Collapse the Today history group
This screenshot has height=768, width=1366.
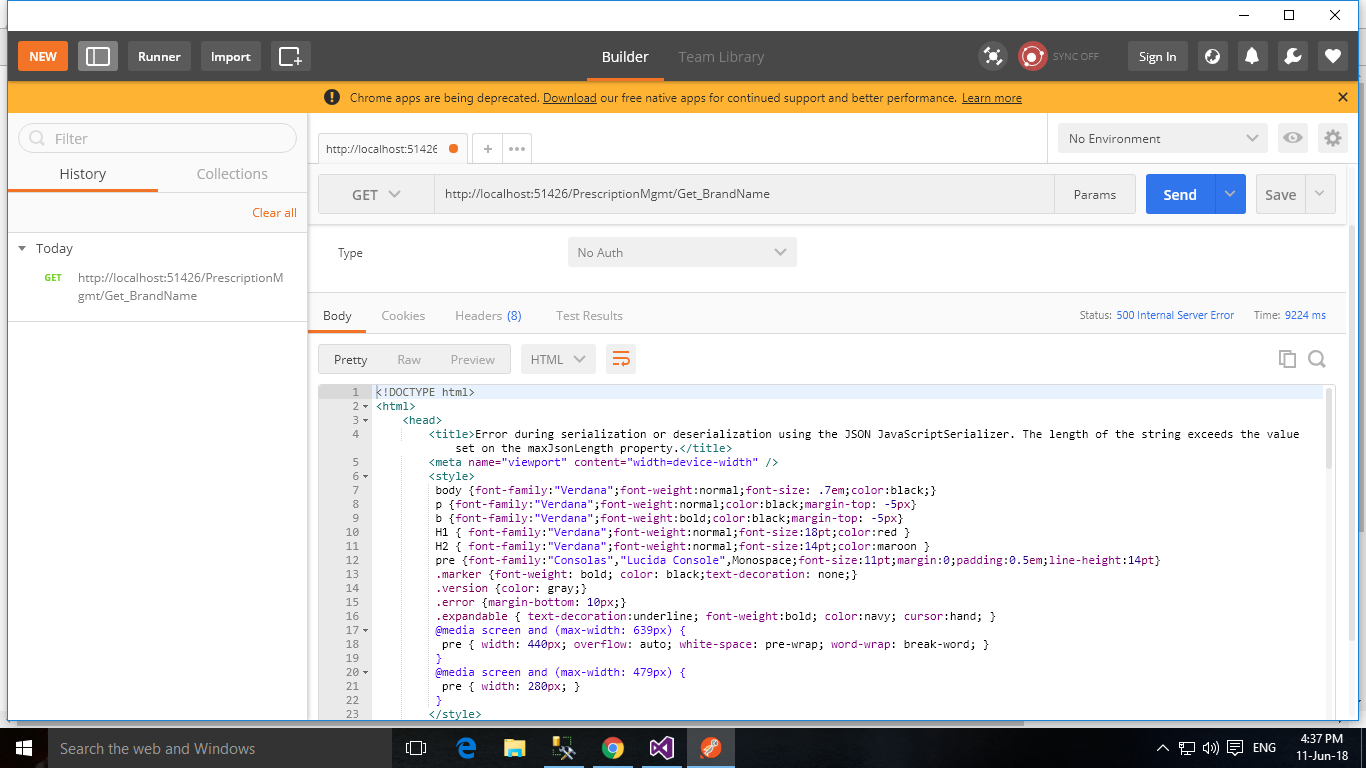tap(22, 249)
